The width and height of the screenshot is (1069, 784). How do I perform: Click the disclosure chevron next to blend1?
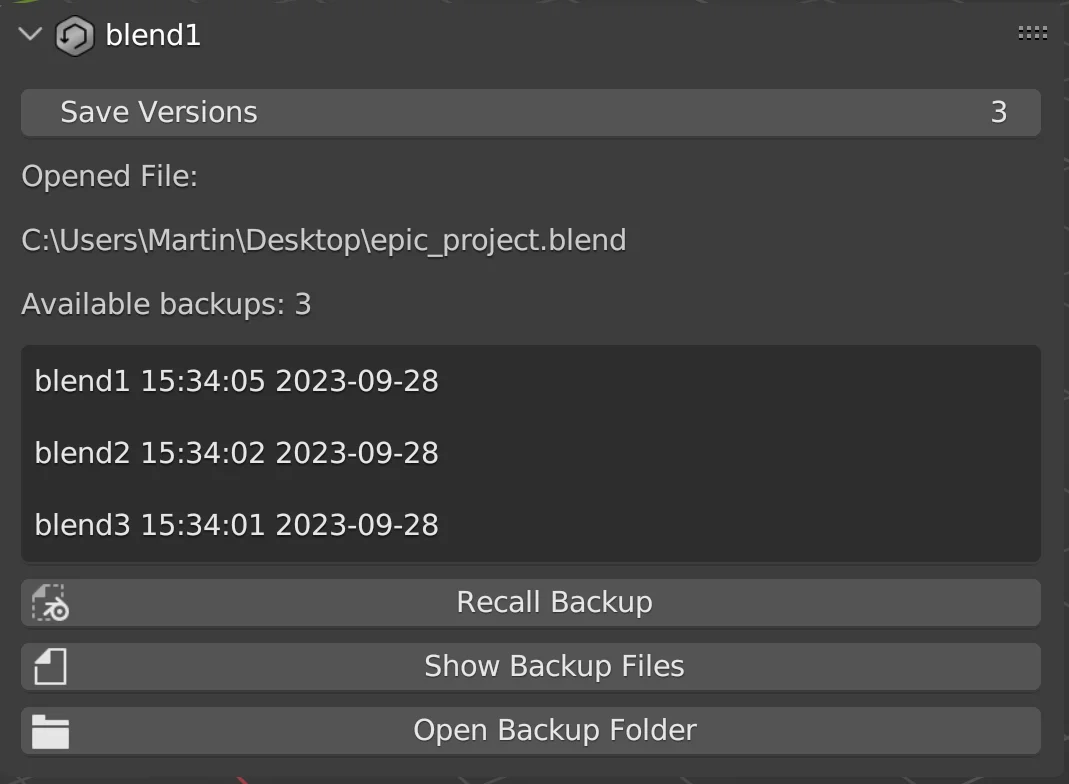[x=28, y=33]
